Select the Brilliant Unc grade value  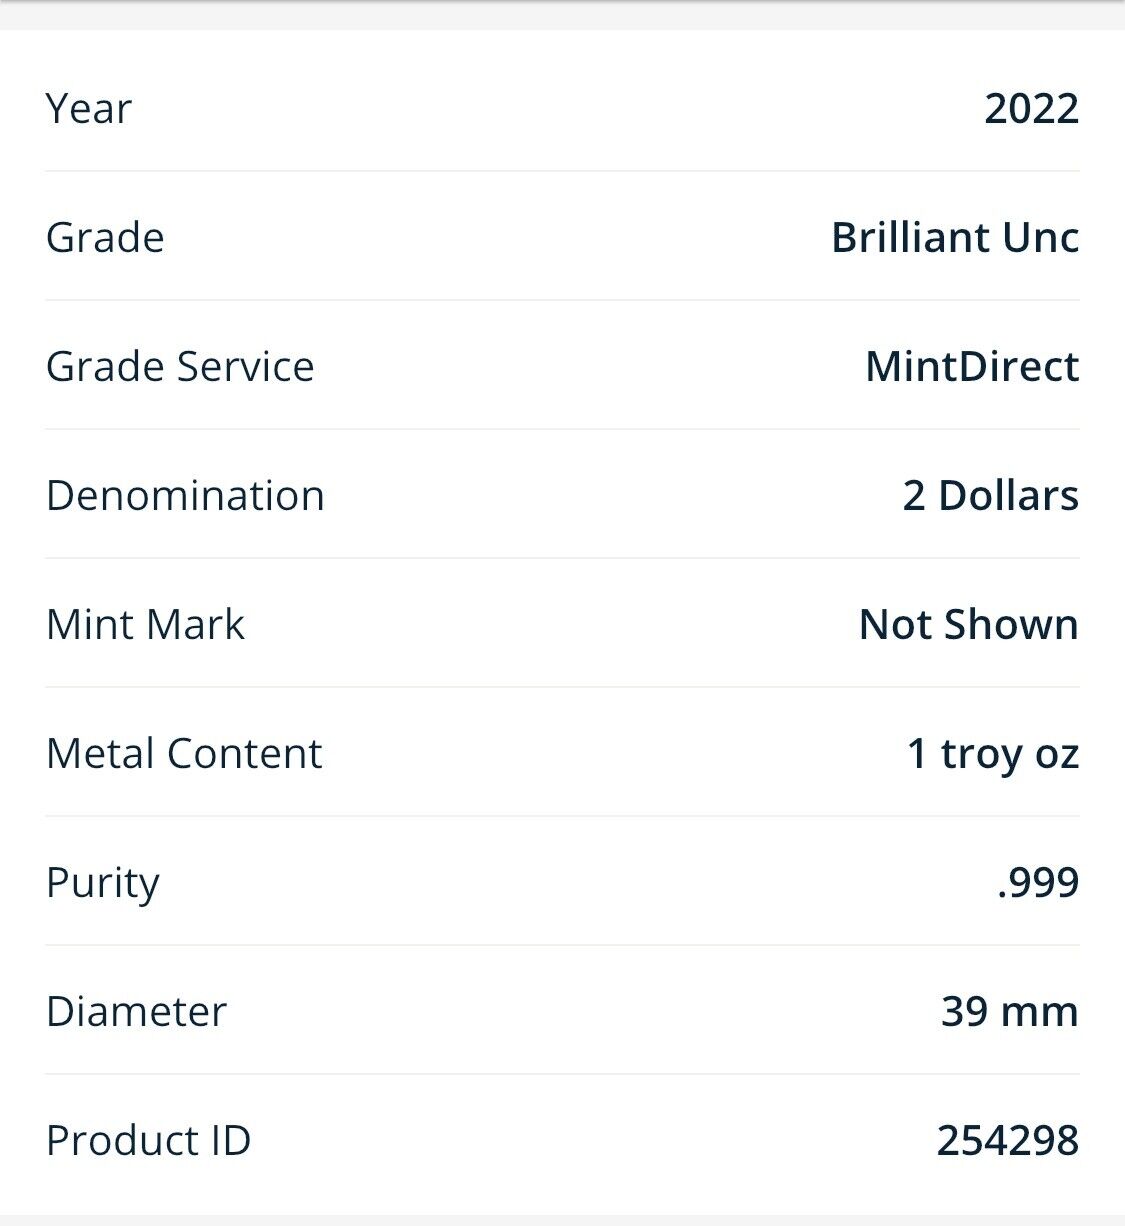point(954,237)
